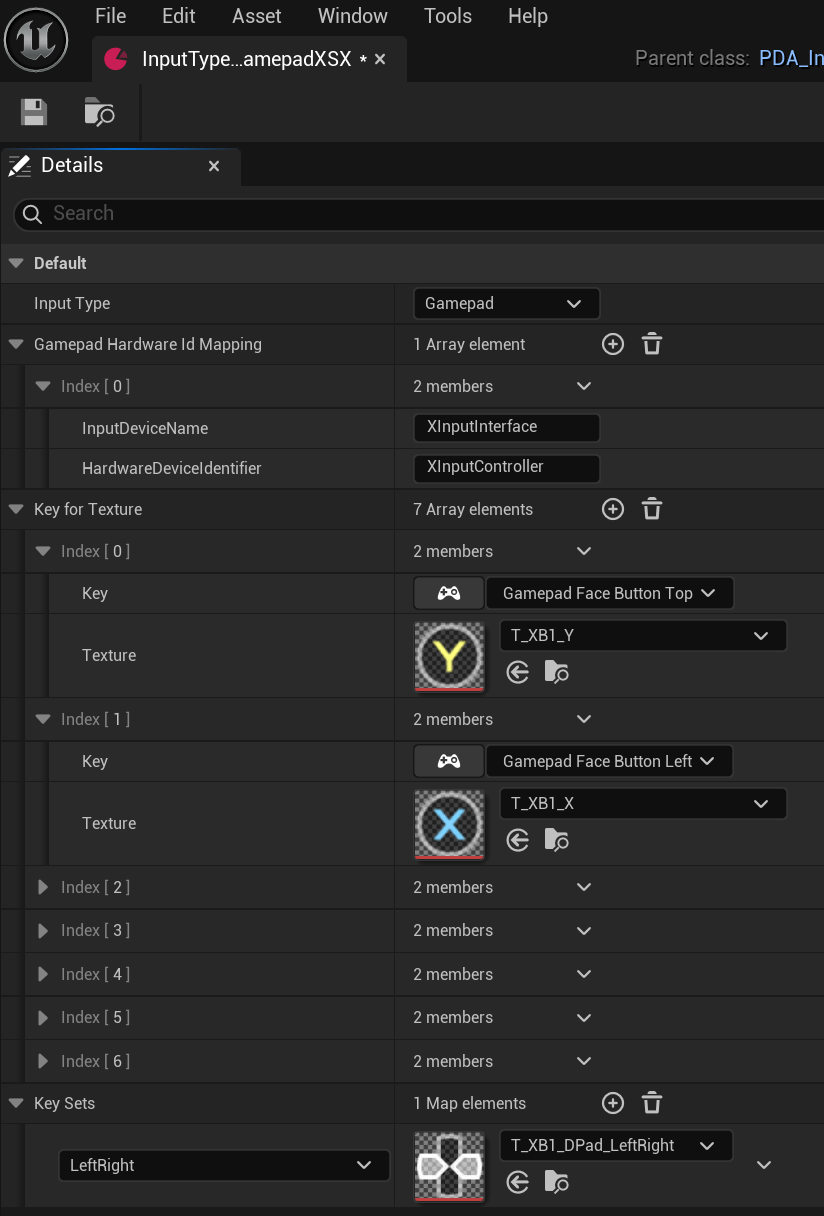
Task: Collapse the Default category section
Action: click(16, 263)
